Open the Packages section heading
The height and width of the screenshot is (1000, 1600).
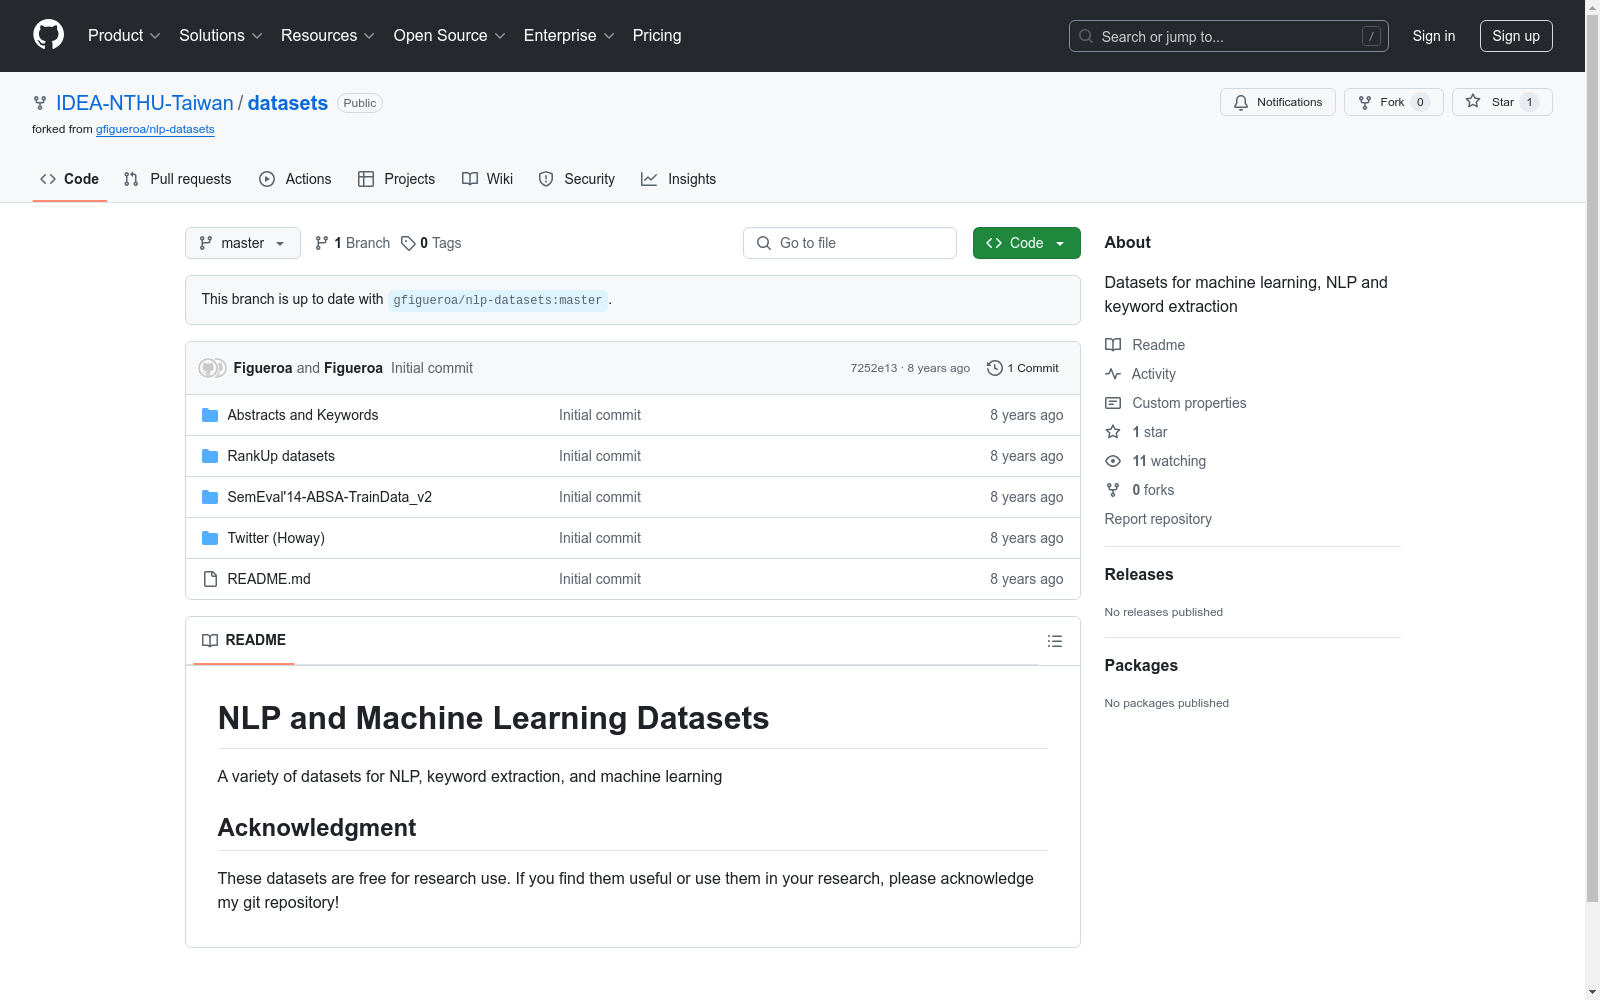(1141, 665)
